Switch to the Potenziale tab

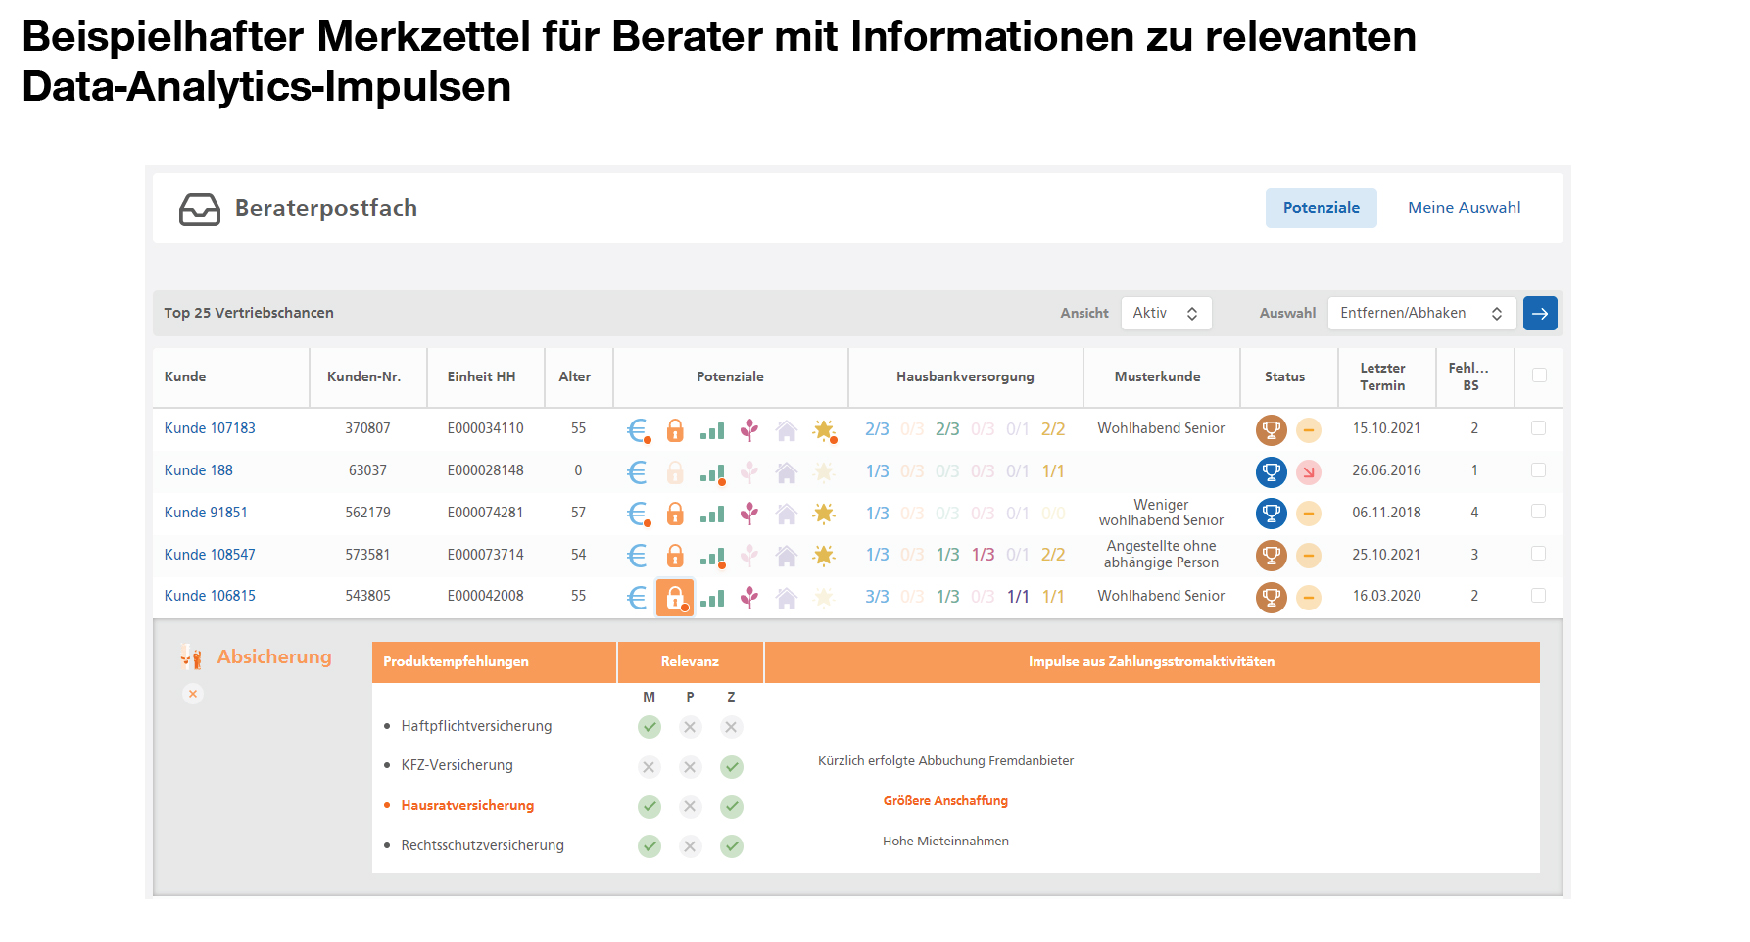coord(1320,207)
